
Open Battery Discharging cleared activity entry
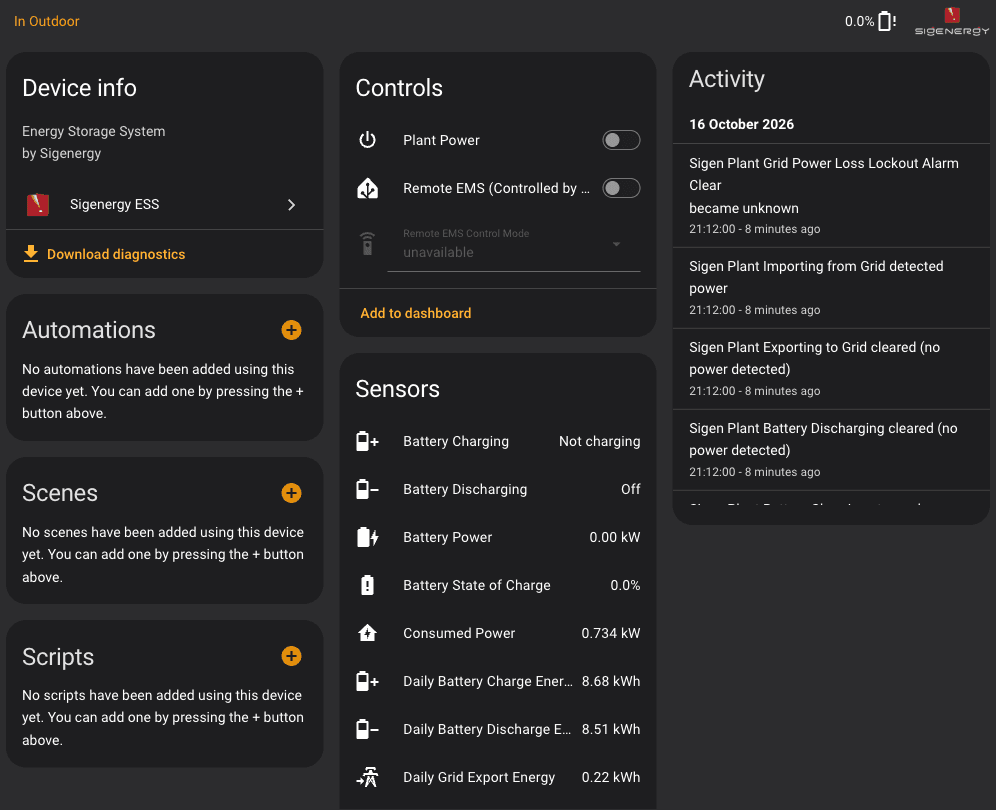pyautogui.click(x=831, y=450)
